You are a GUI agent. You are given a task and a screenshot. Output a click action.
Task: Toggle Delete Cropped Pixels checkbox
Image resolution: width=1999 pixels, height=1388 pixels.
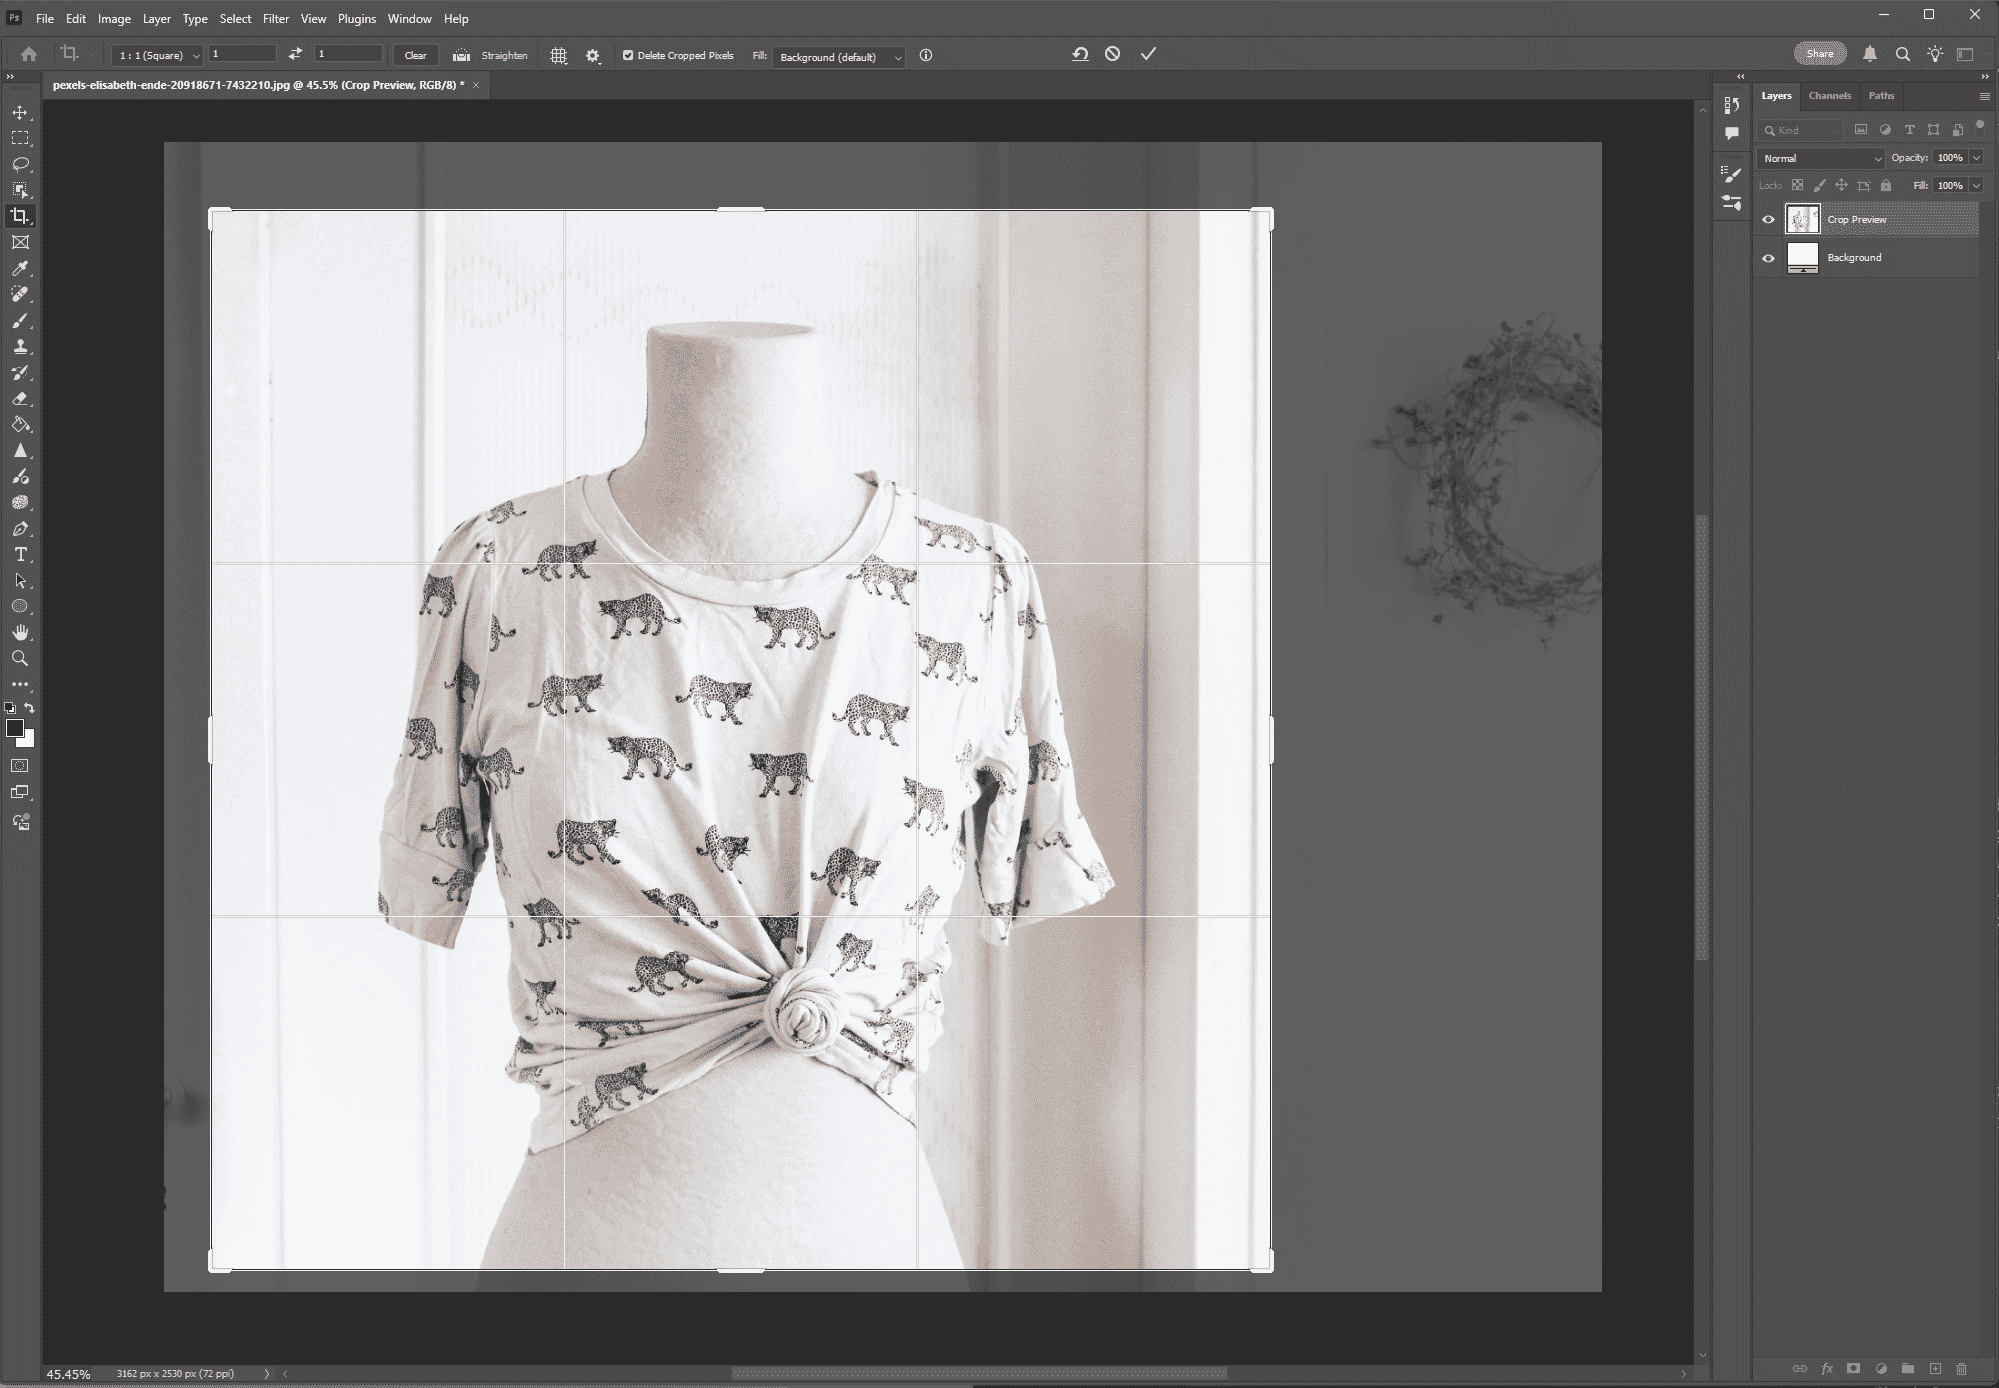(x=628, y=56)
